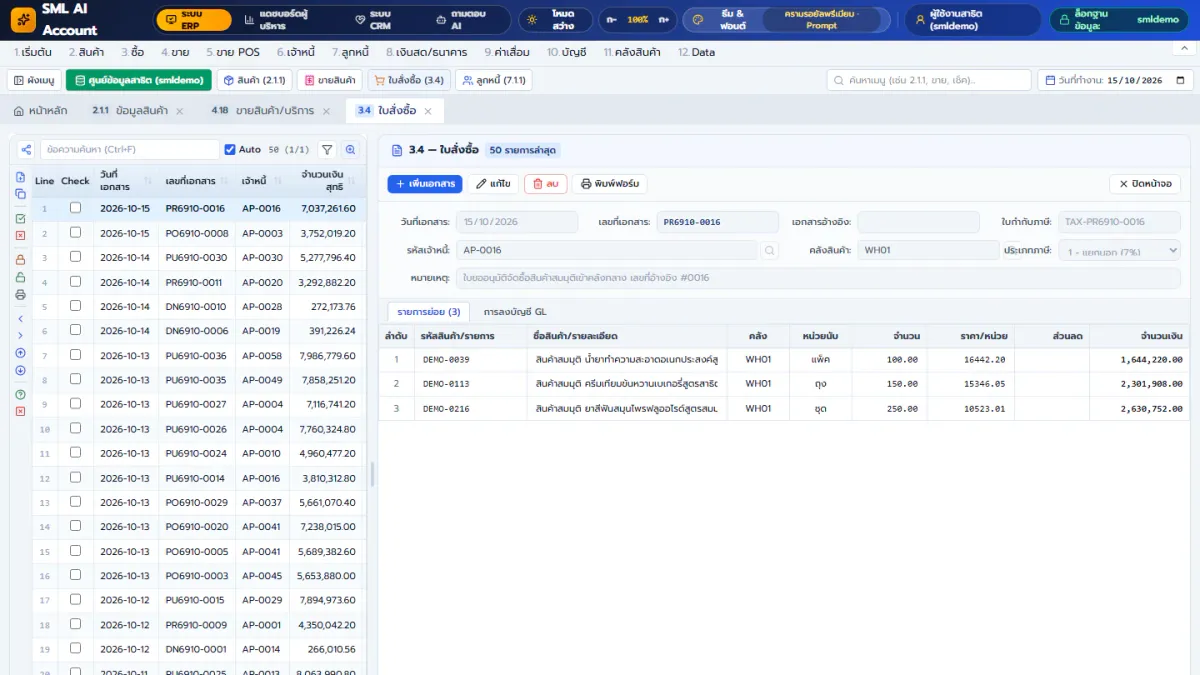
Task: Open the smldemo user menu
Action: [971, 20]
